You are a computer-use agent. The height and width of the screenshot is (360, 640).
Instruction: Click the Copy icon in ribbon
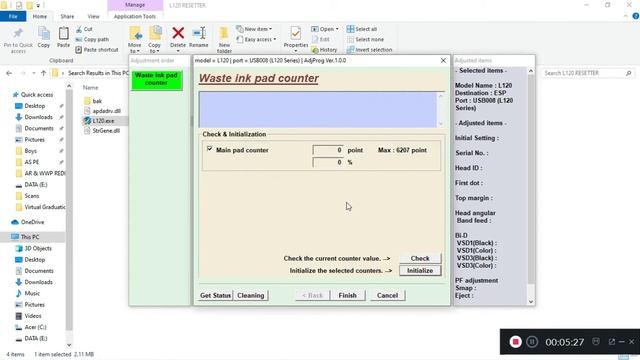point(44,33)
